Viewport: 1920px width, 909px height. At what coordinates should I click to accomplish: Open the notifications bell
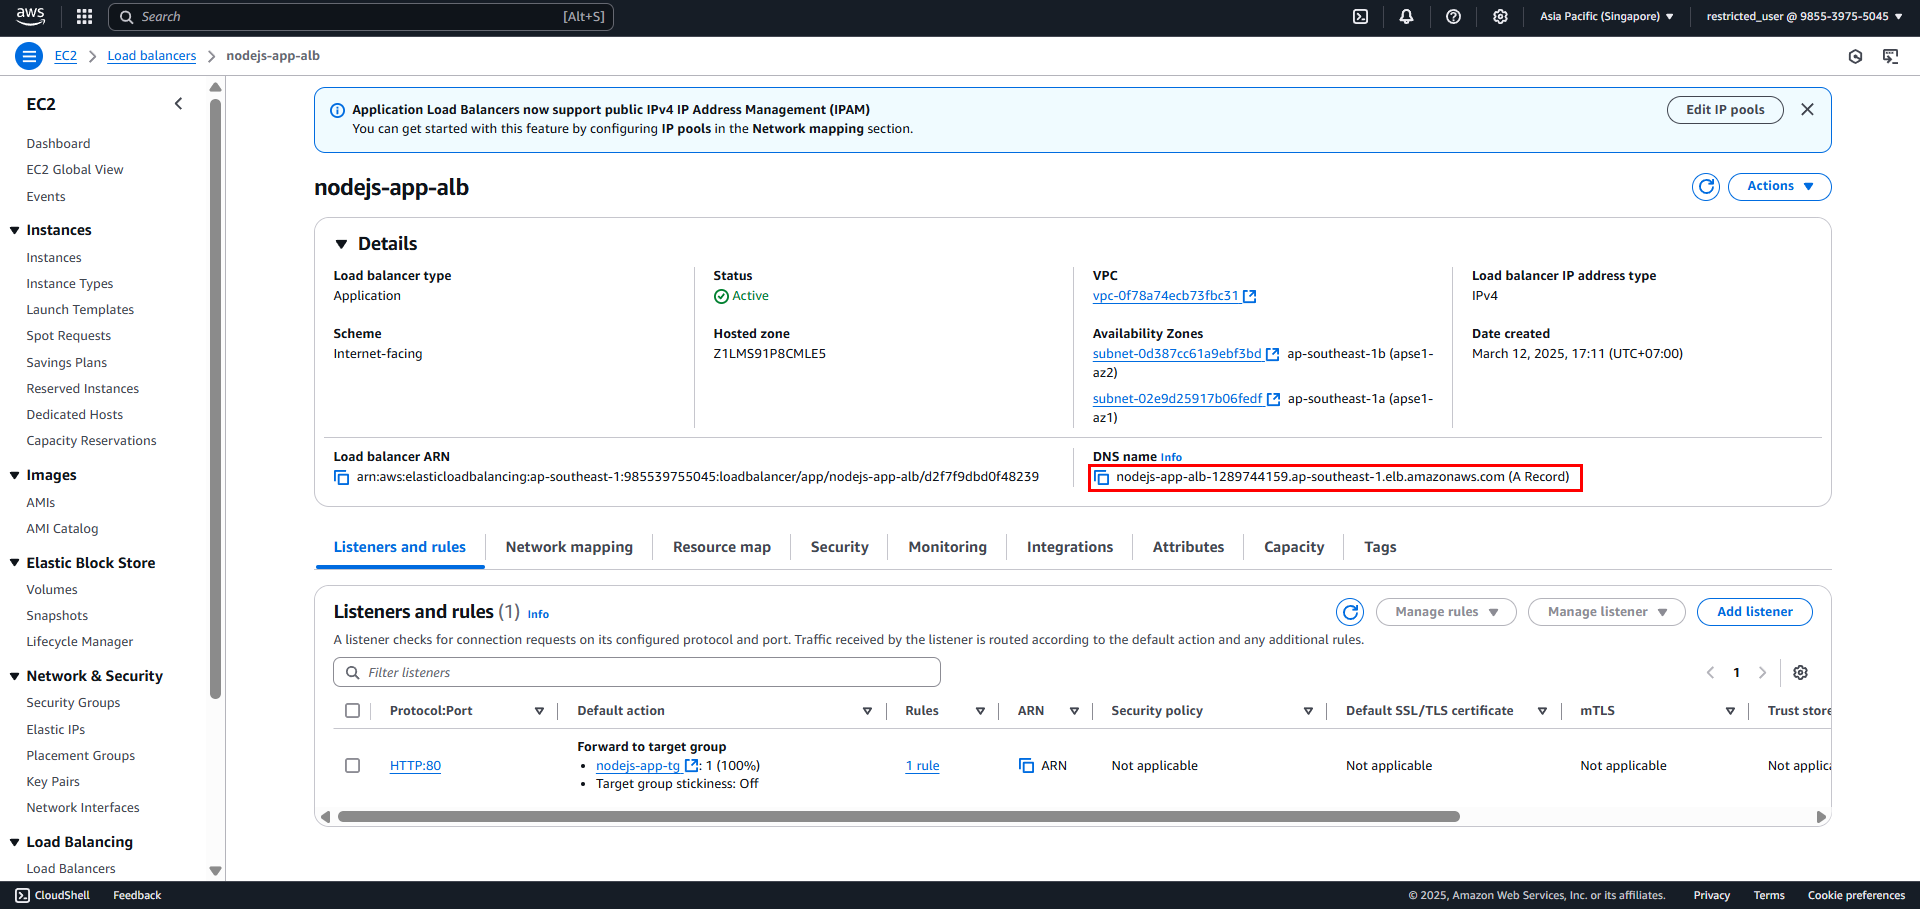[x=1406, y=16]
